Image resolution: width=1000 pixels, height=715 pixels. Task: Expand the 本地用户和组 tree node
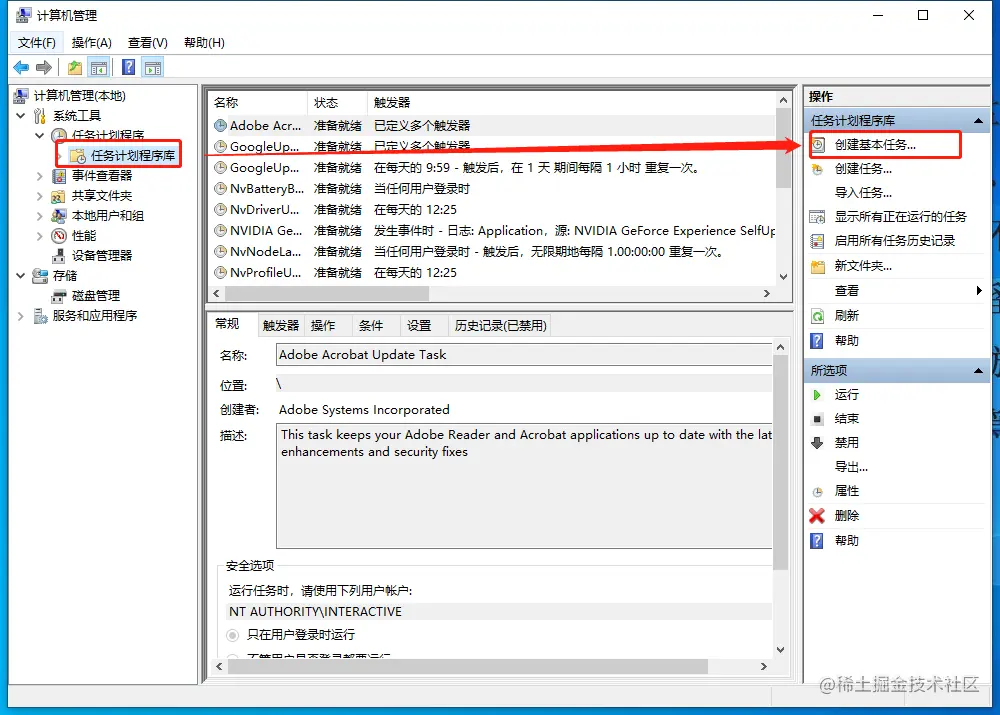click(40, 216)
